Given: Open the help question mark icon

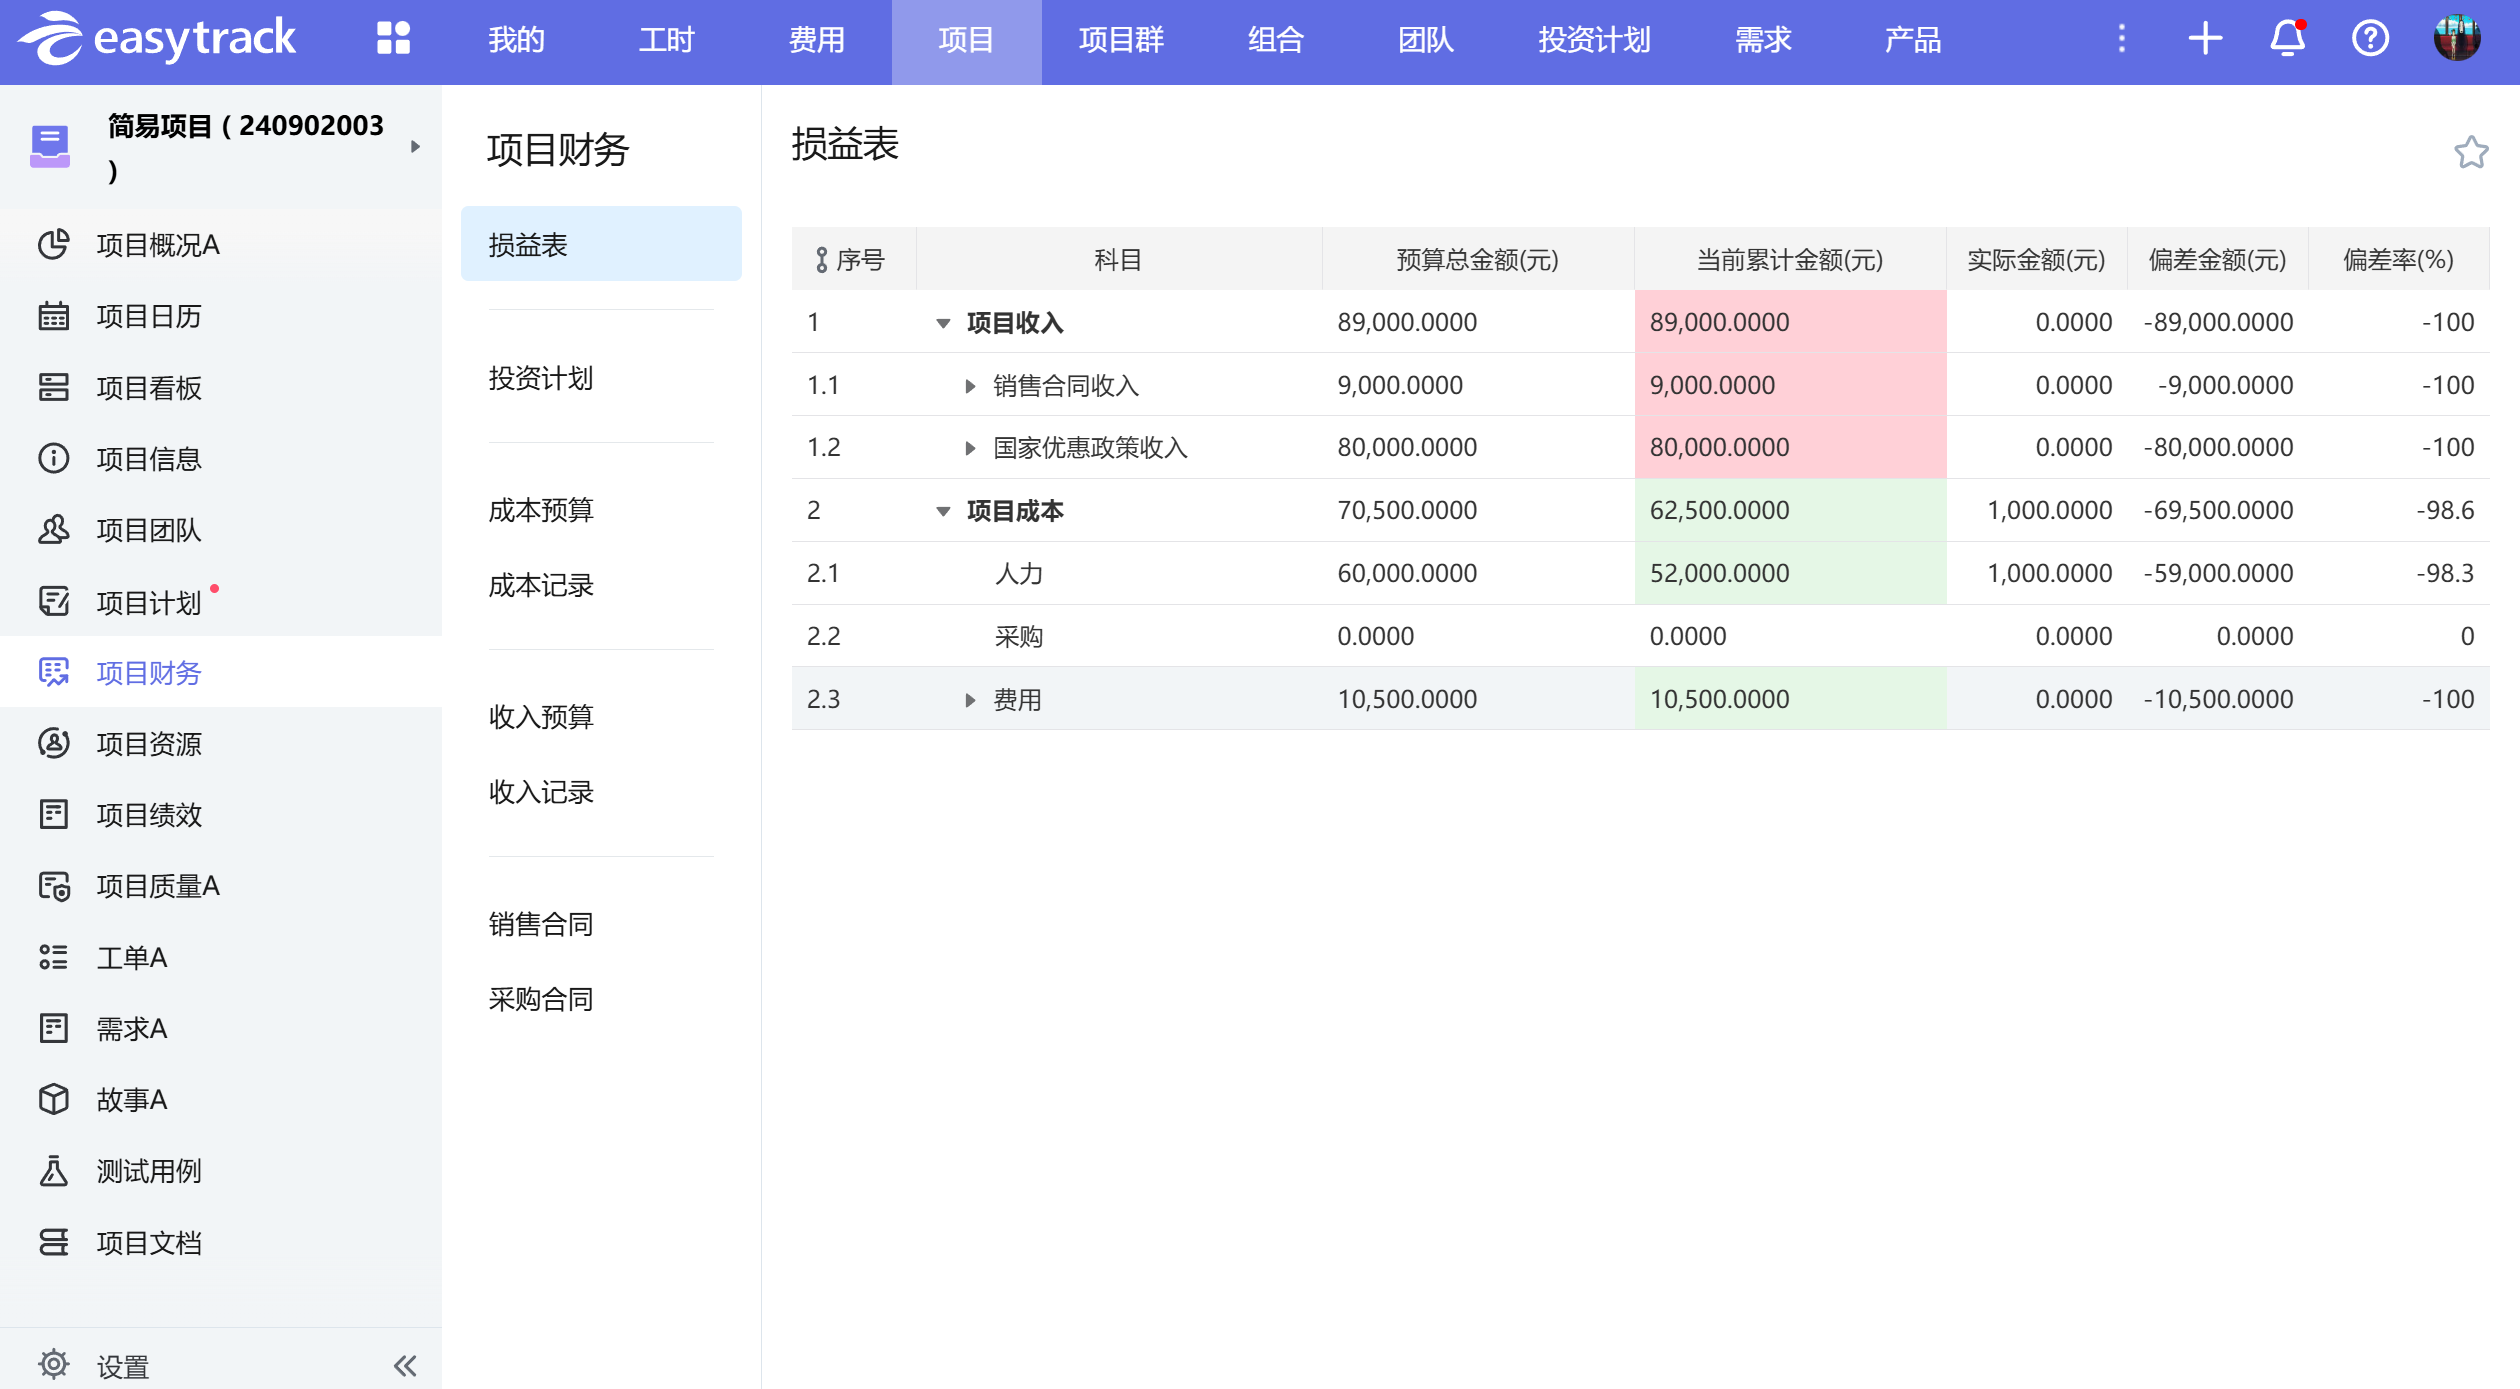Looking at the screenshot, I should tap(2370, 39).
